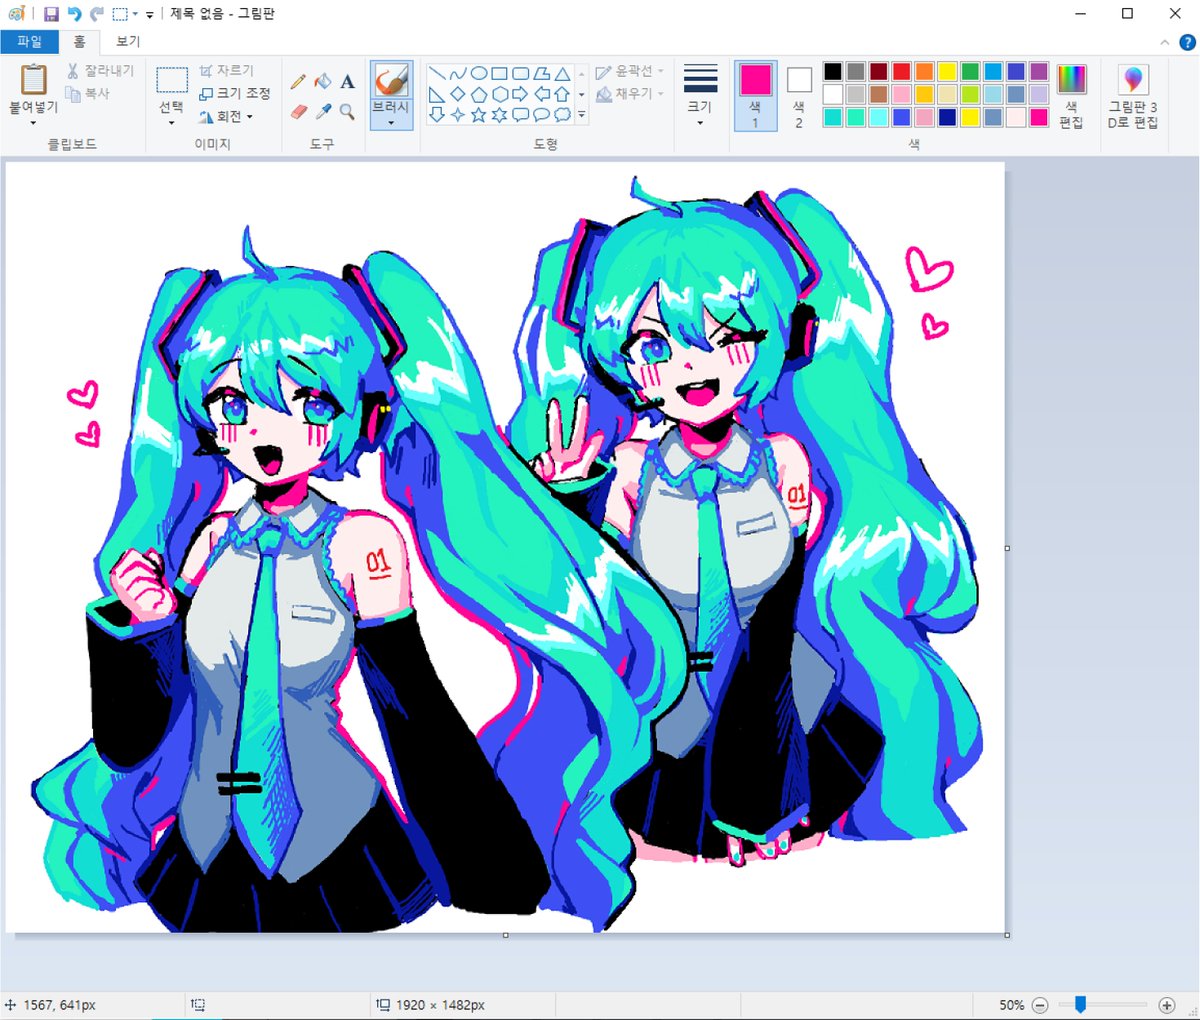Click the rectangular Select tool icon
The height and width of the screenshot is (1020, 1200).
point(172,80)
